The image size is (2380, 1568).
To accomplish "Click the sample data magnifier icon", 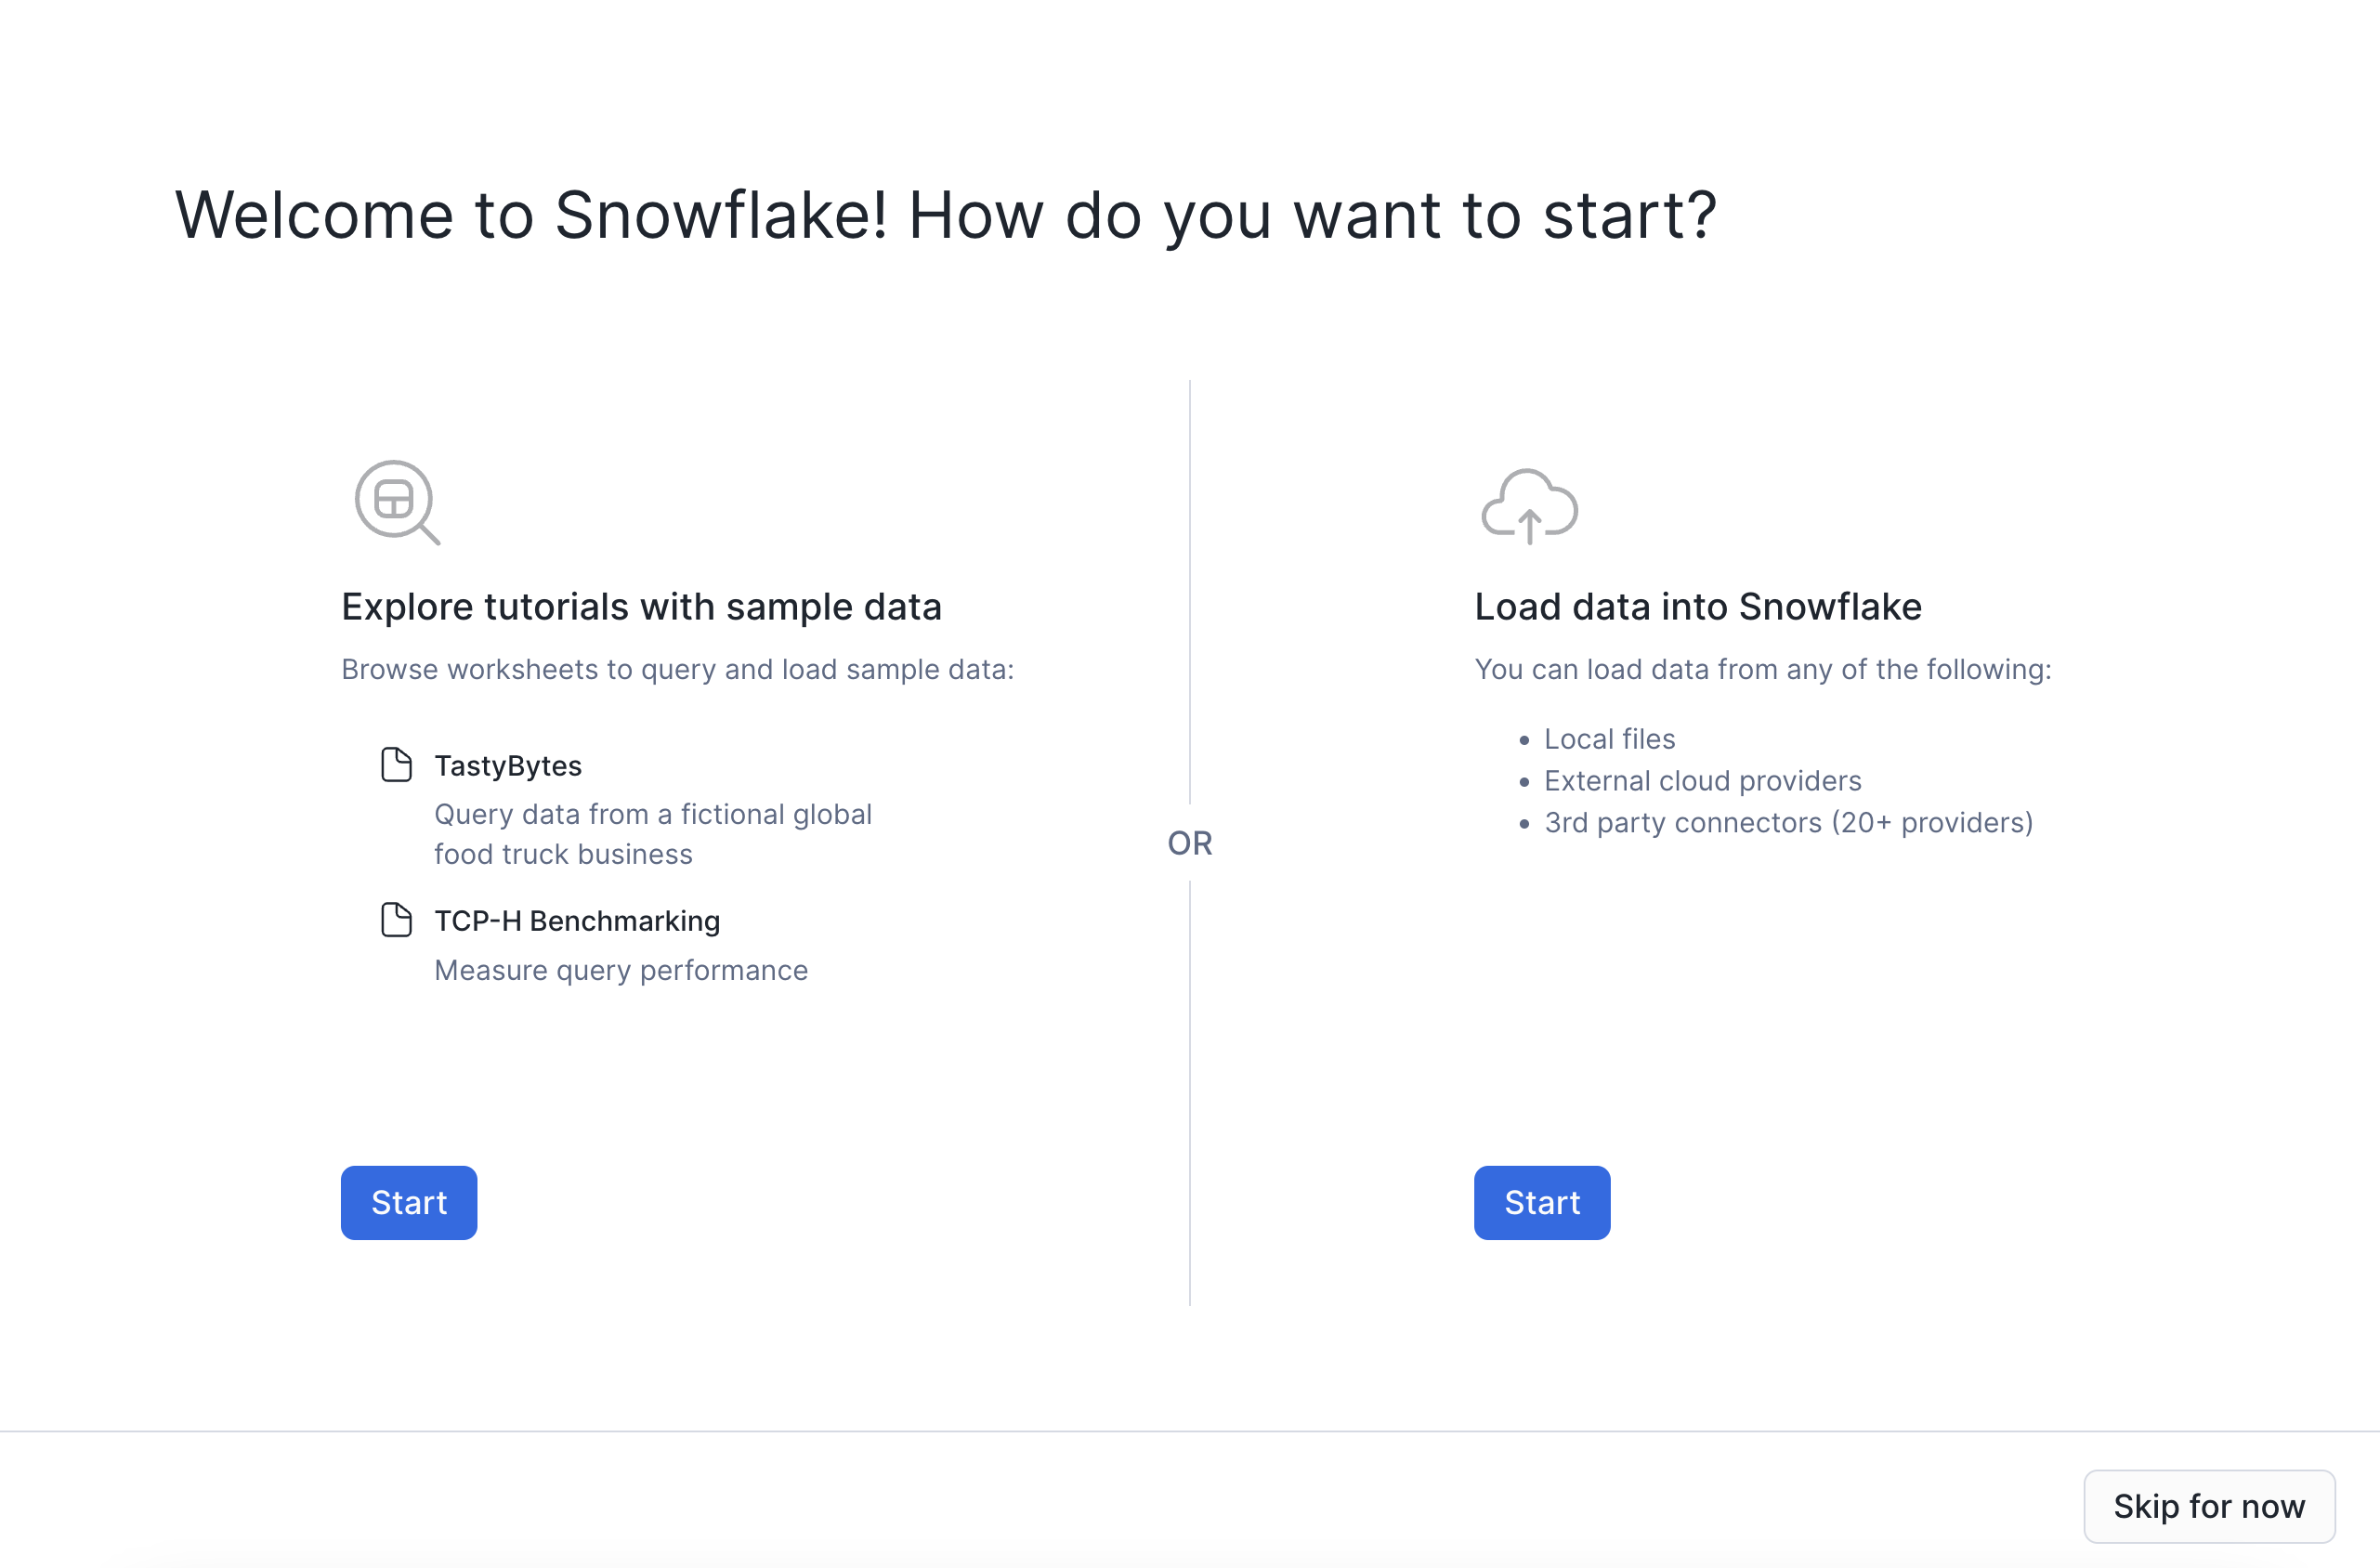I will tap(397, 502).
